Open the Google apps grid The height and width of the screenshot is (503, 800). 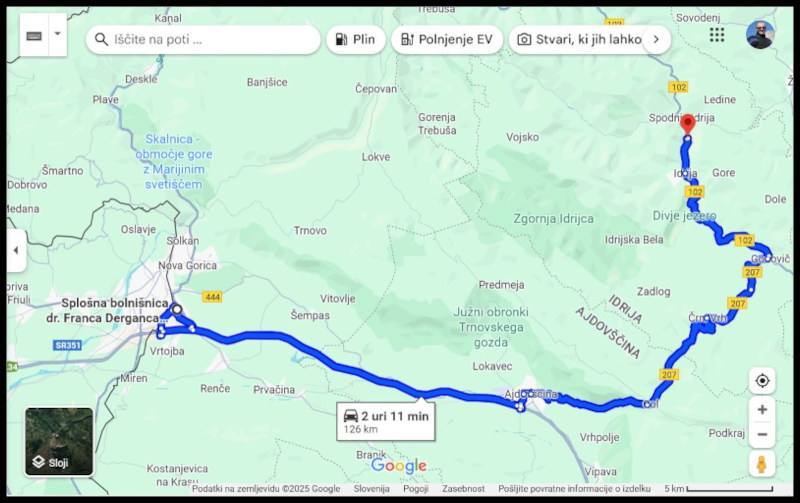717,35
